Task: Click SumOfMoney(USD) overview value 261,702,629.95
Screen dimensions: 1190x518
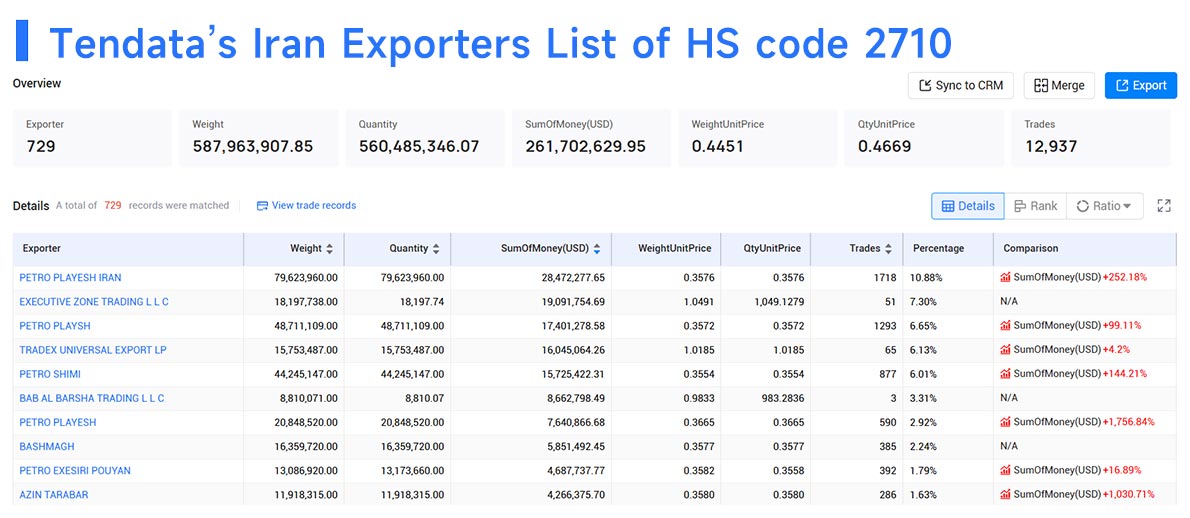Action: pos(585,146)
